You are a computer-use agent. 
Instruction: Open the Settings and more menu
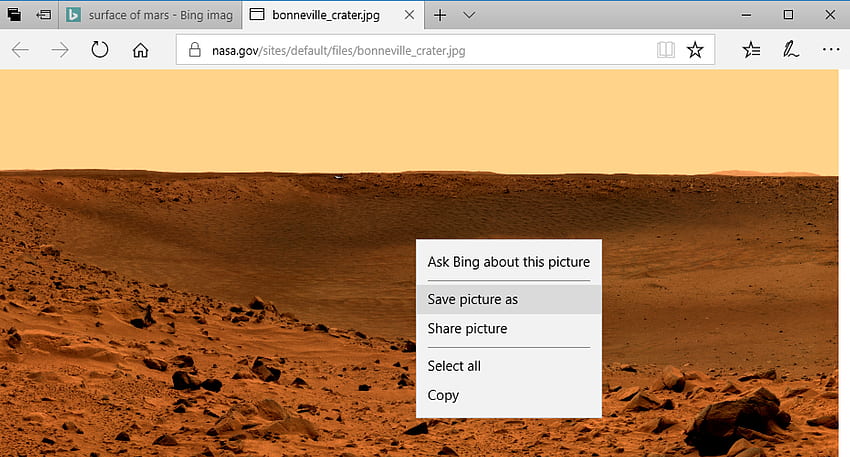[x=830, y=50]
